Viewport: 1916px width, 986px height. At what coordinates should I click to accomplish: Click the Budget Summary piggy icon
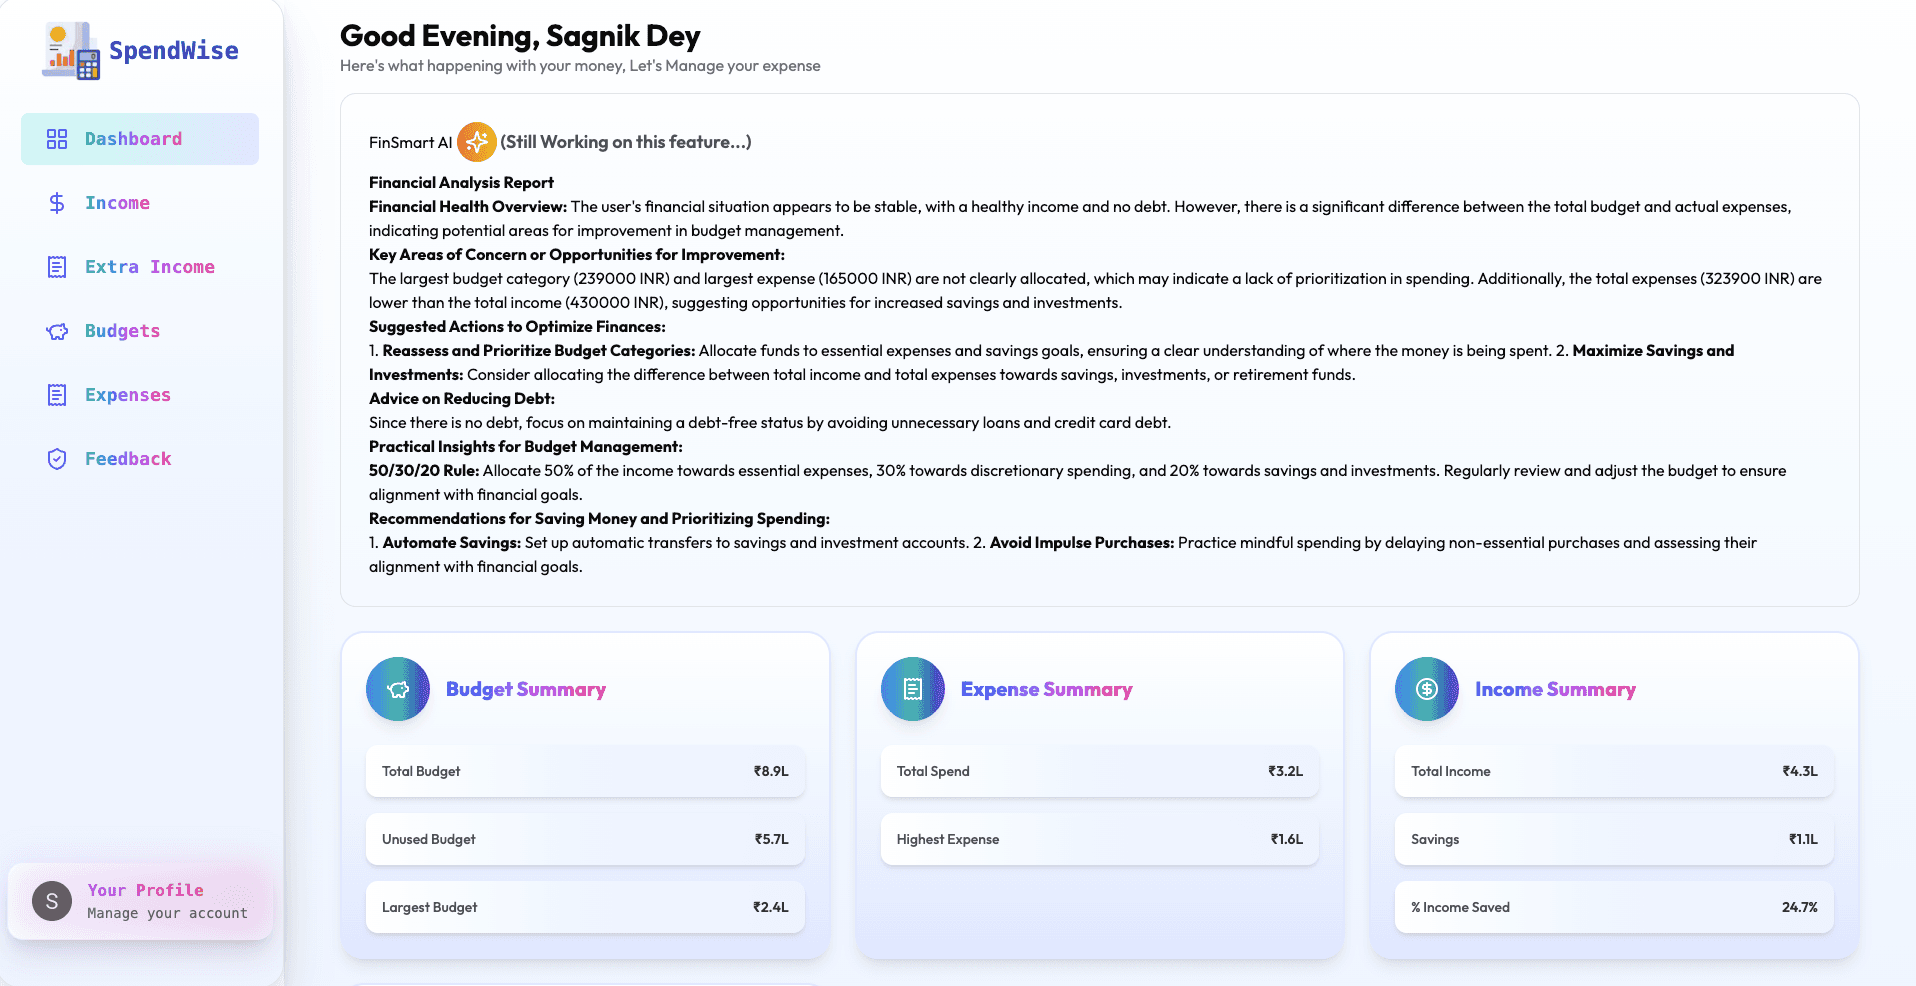pos(398,689)
